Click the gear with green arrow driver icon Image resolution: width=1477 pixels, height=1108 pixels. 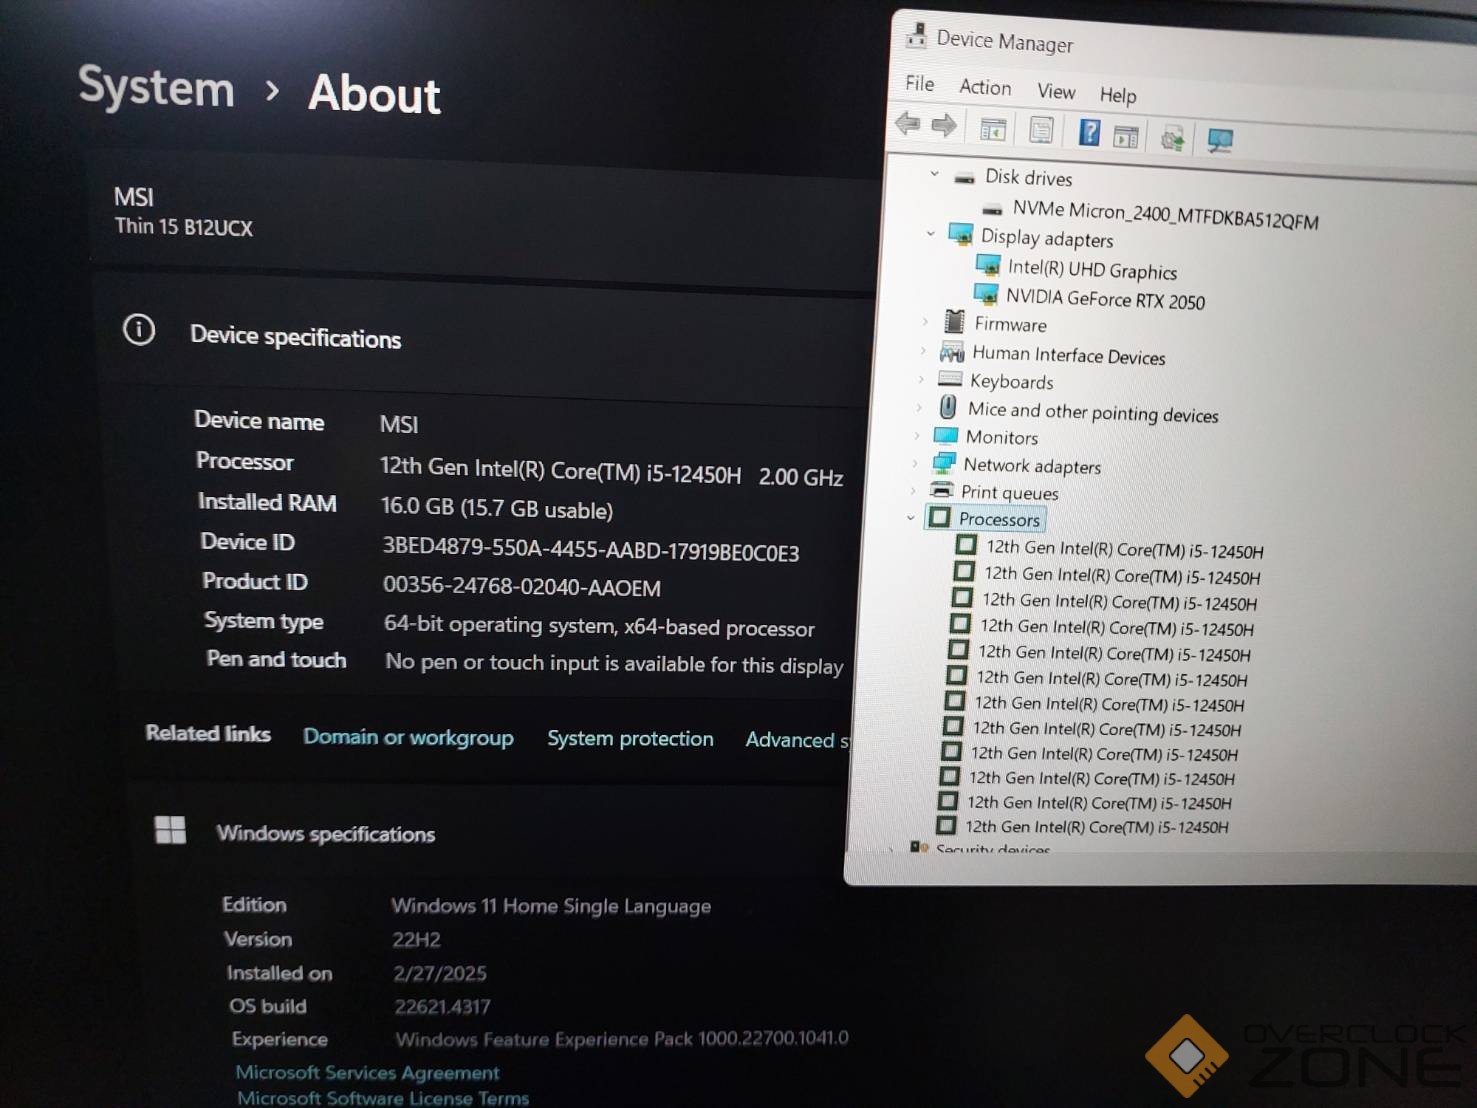[1172, 137]
